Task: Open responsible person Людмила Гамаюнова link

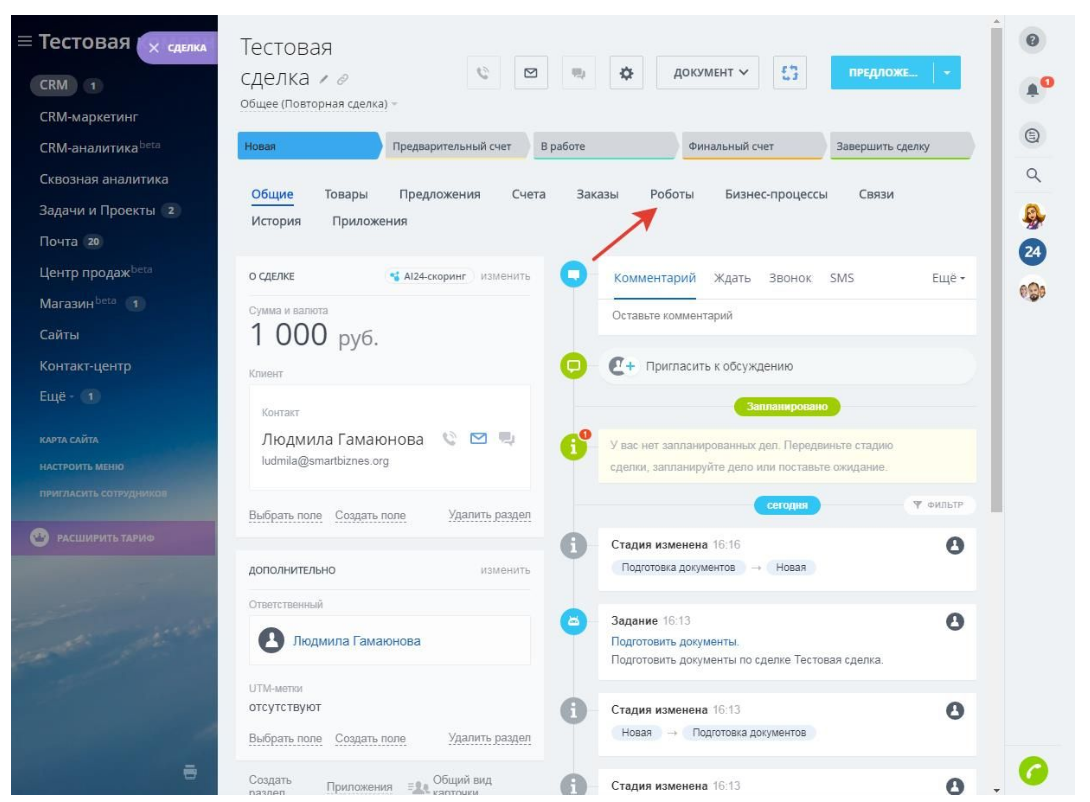Action: 356,641
